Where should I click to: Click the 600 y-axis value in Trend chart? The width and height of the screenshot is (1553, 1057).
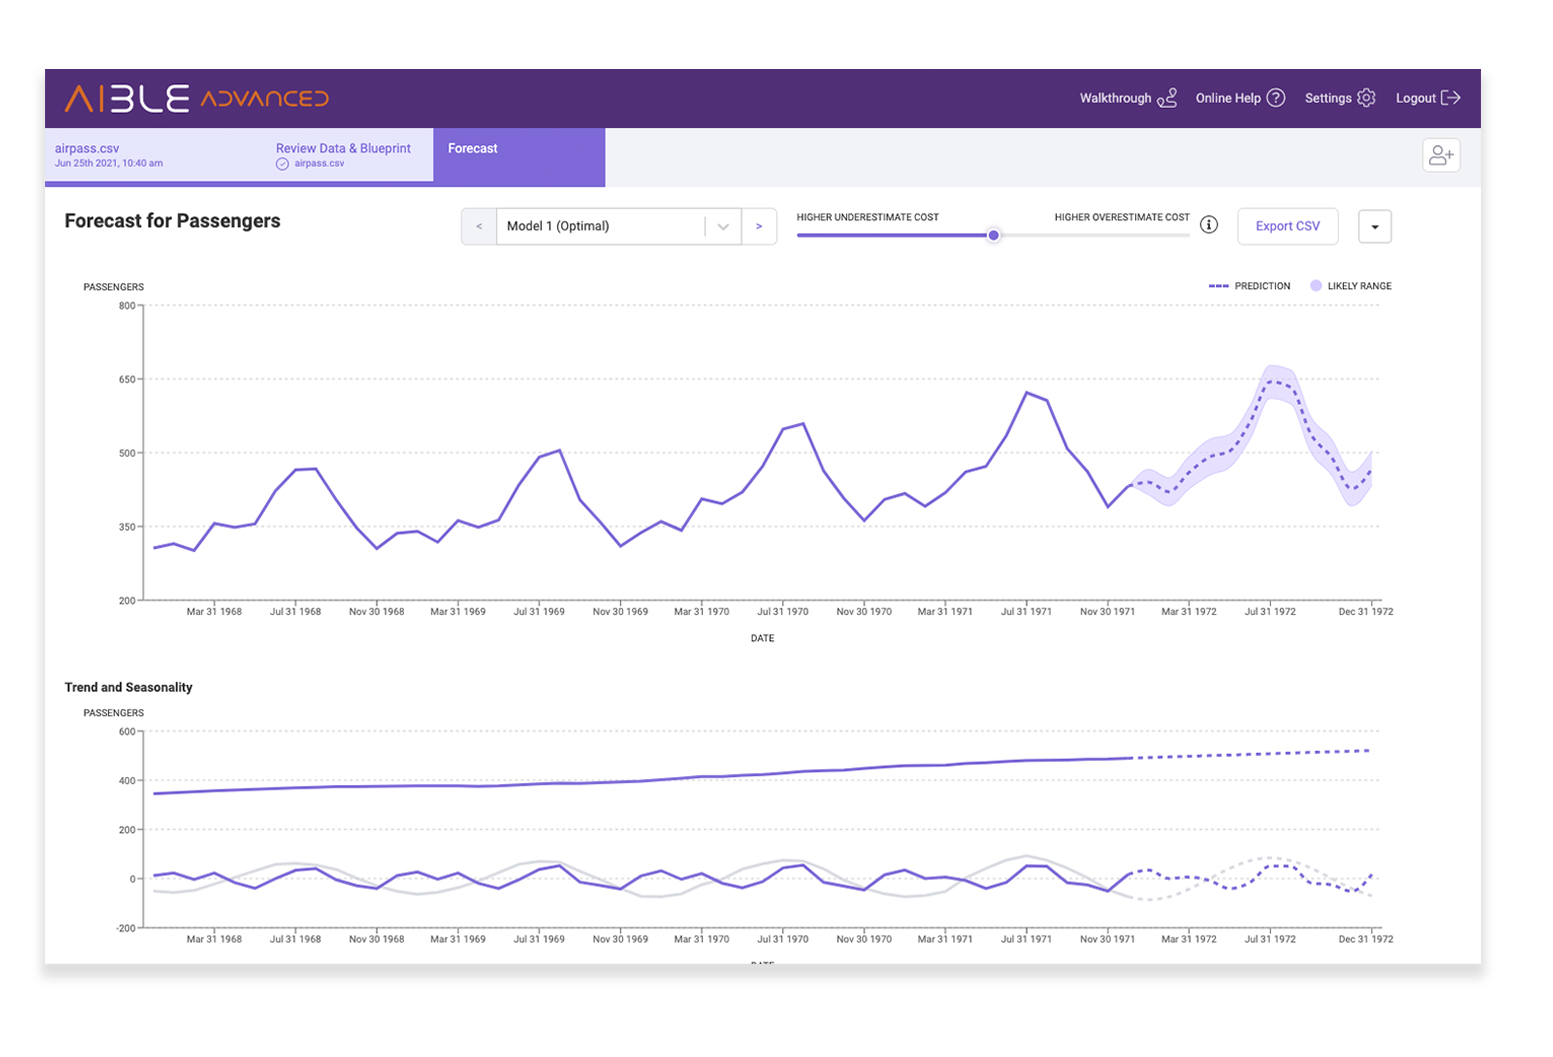tap(127, 732)
